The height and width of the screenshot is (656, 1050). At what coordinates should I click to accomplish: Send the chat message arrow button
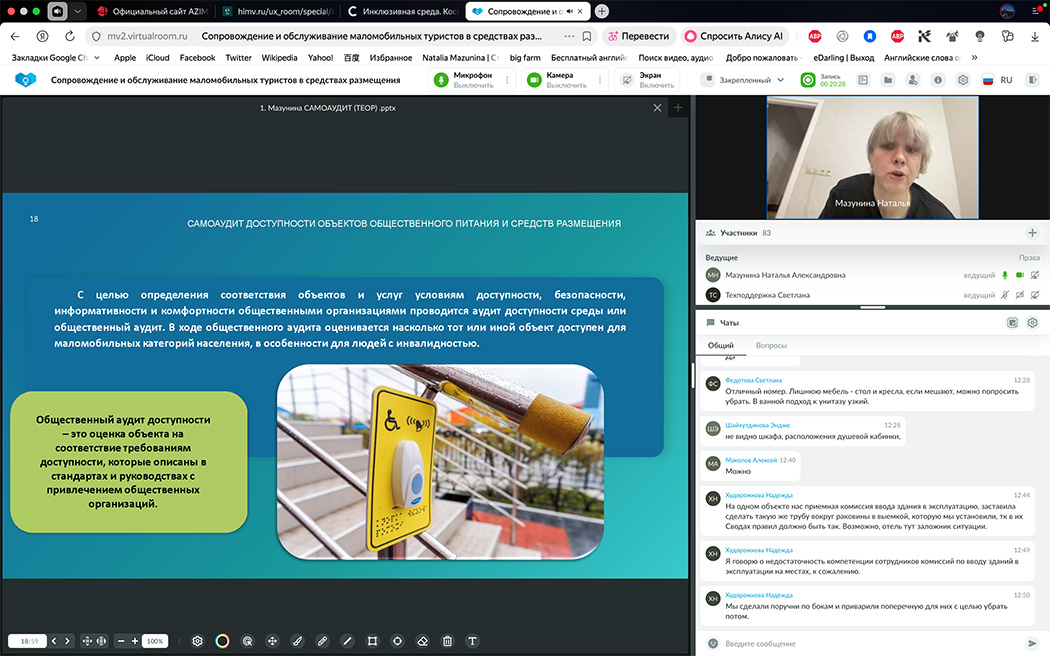[x=1032, y=643]
